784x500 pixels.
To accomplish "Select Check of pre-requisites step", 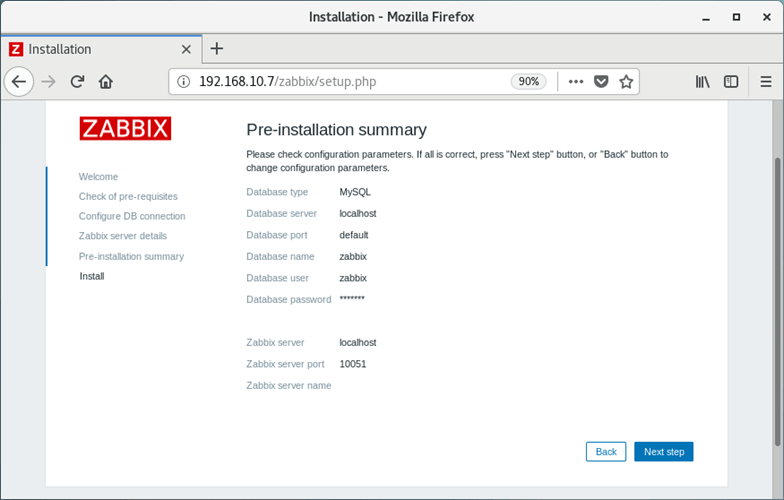I will point(128,196).
